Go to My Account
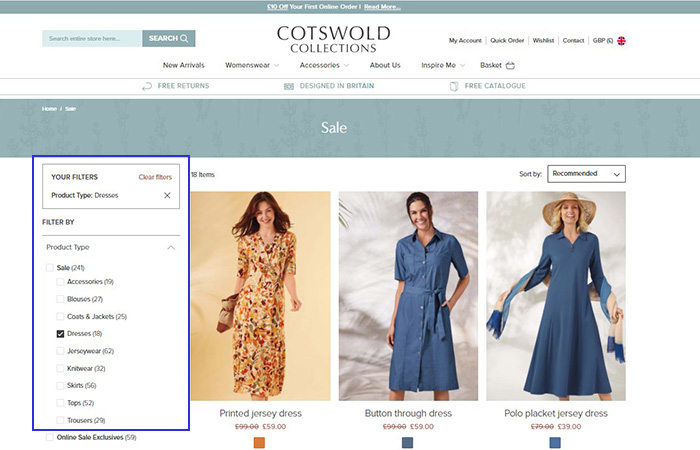This screenshot has height=450, width=700. (465, 41)
